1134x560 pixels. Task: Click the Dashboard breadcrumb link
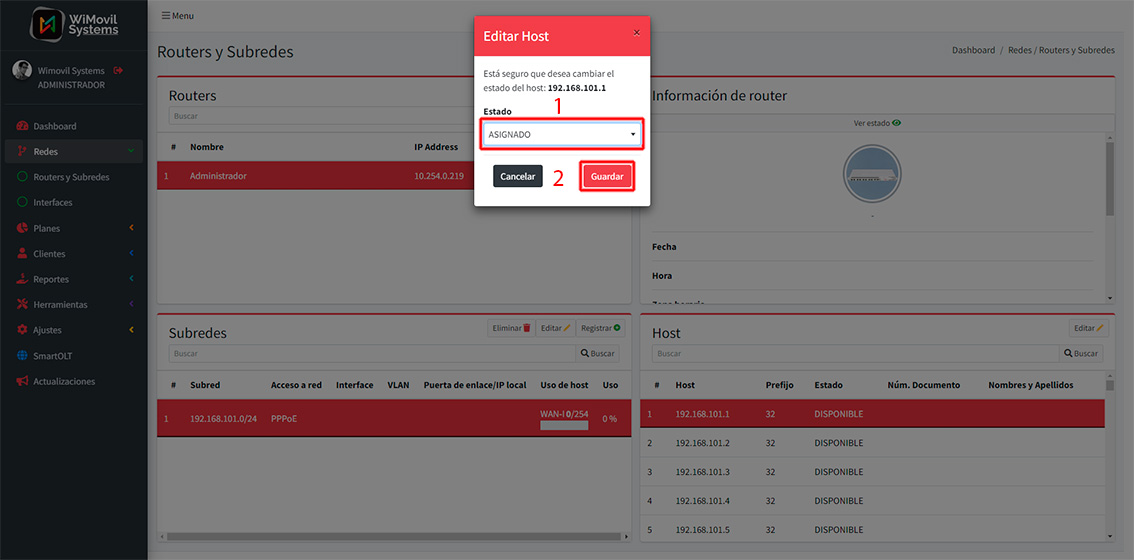coord(973,51)
